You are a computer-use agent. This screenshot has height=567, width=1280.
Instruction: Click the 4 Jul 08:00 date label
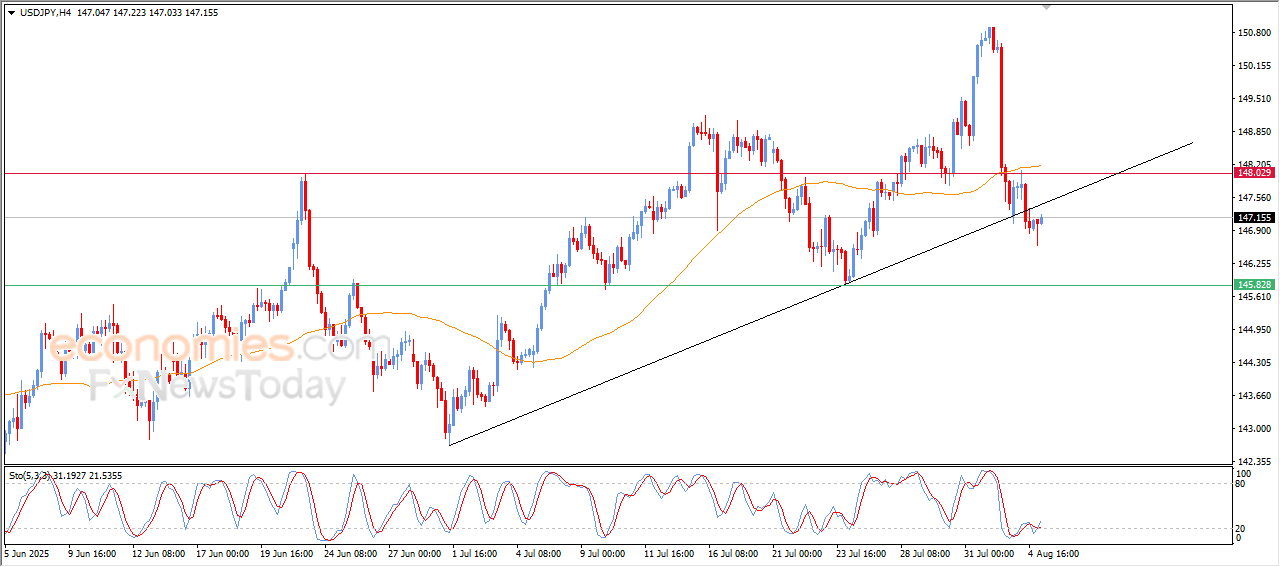click(x=540, y=553)
